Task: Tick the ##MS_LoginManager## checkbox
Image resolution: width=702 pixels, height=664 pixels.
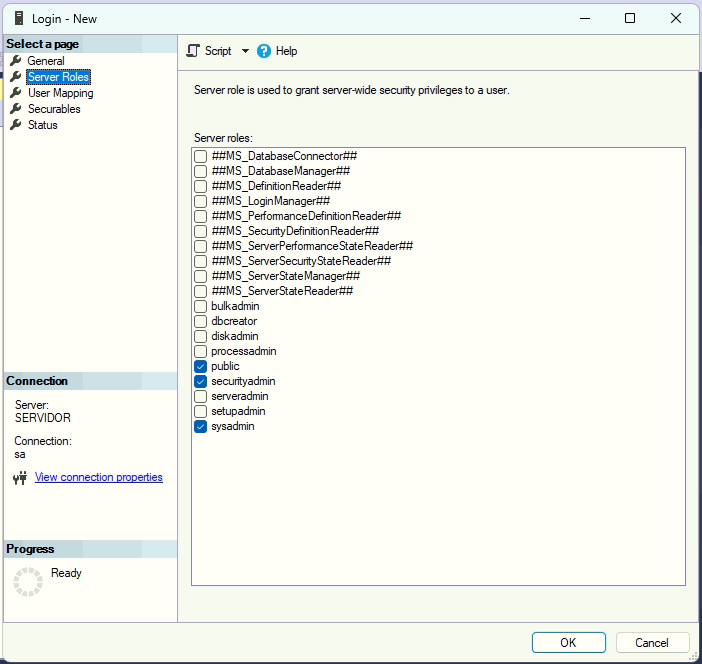Action: 200,201
